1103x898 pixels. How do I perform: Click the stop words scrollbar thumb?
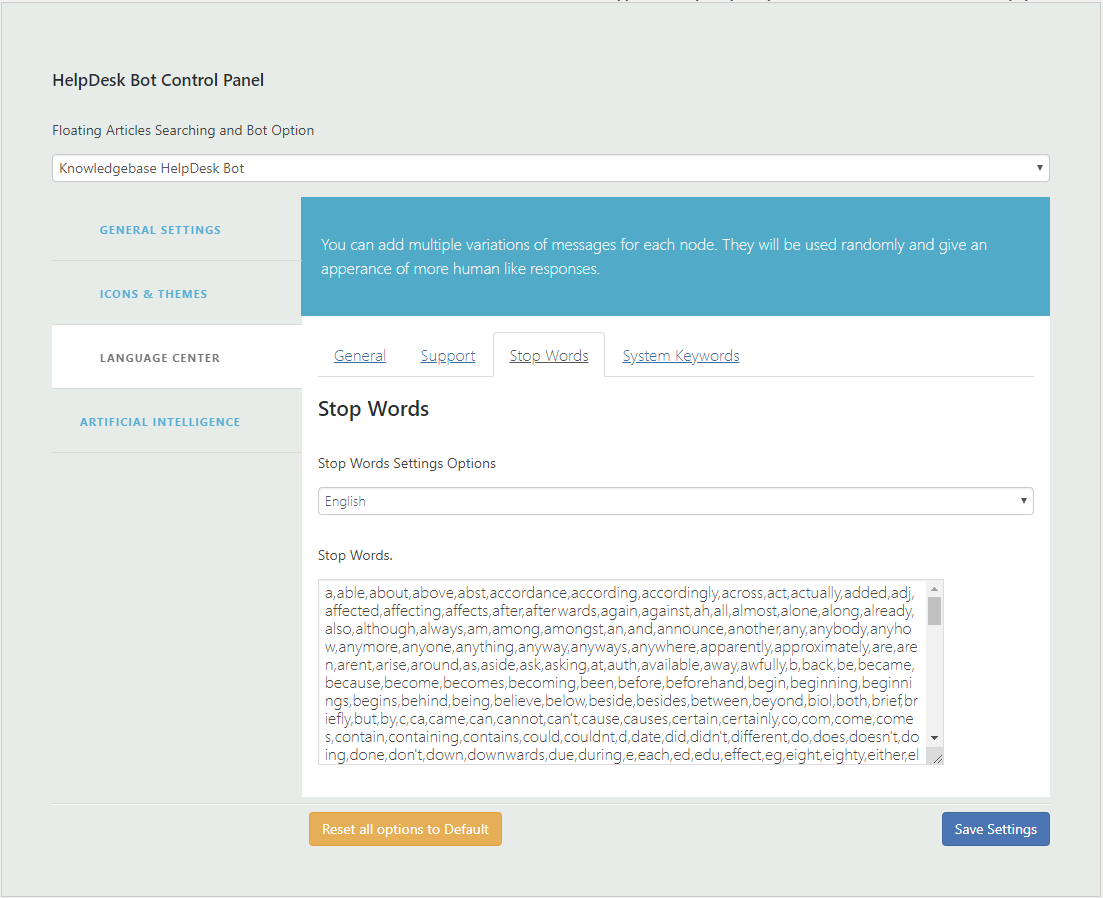point(934,611)
